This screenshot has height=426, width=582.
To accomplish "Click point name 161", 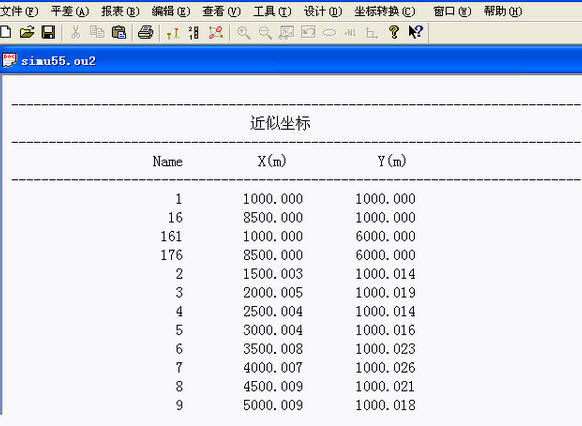I will tap(171, 236).
